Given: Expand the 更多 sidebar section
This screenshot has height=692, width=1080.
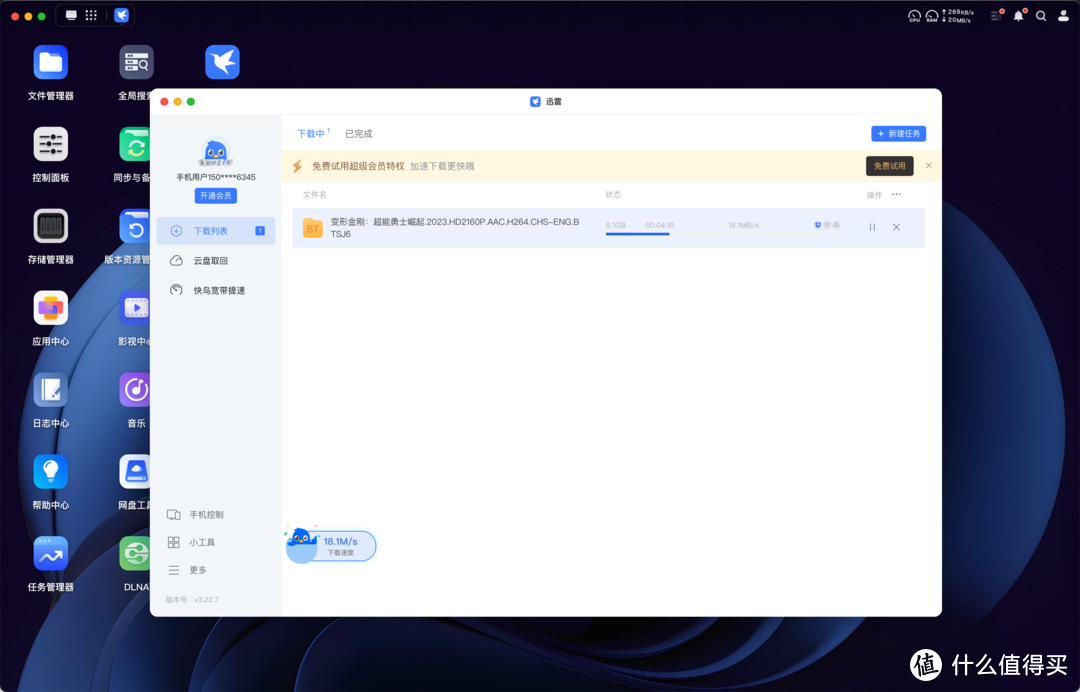Looking at the screenshot, I should click(195, 569).
